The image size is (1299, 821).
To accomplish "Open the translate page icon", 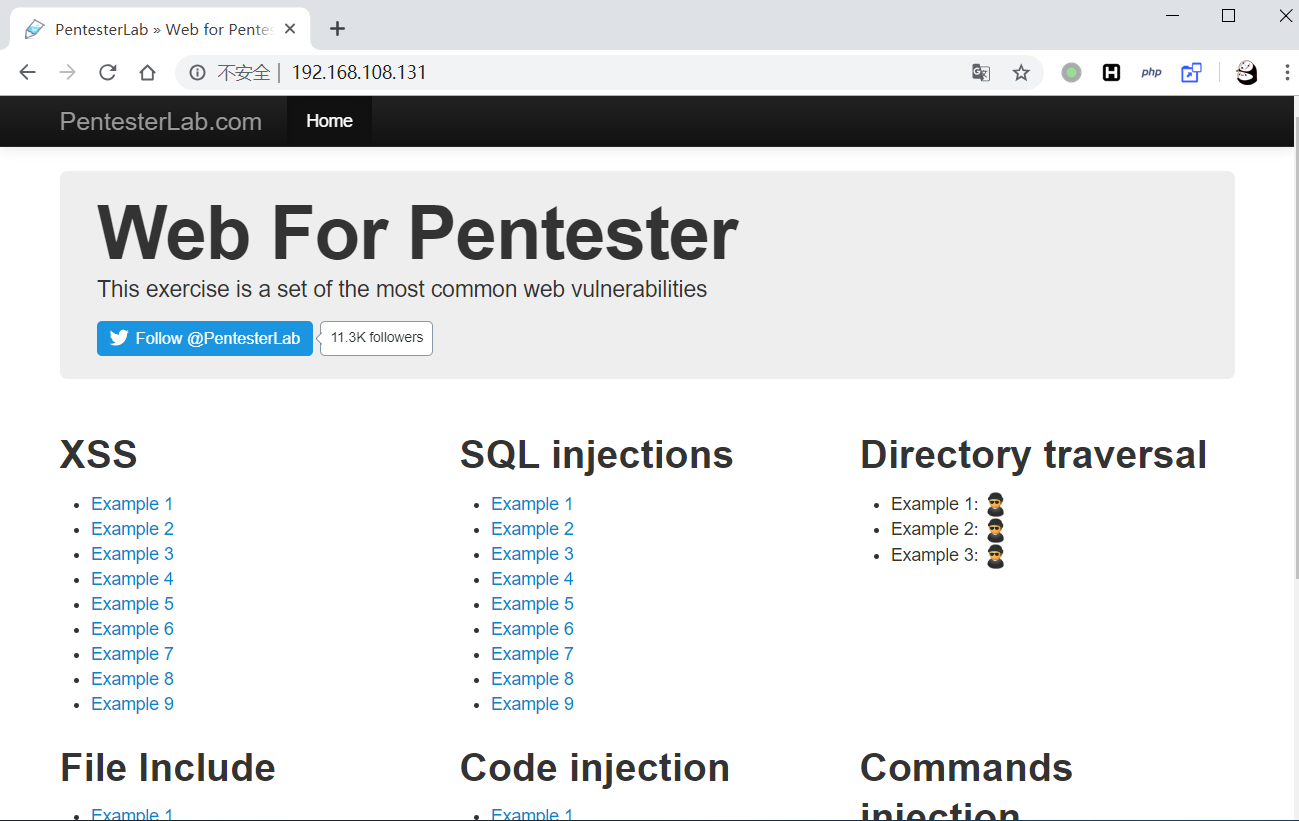I will pyautogui.click(x=981, y=72).
